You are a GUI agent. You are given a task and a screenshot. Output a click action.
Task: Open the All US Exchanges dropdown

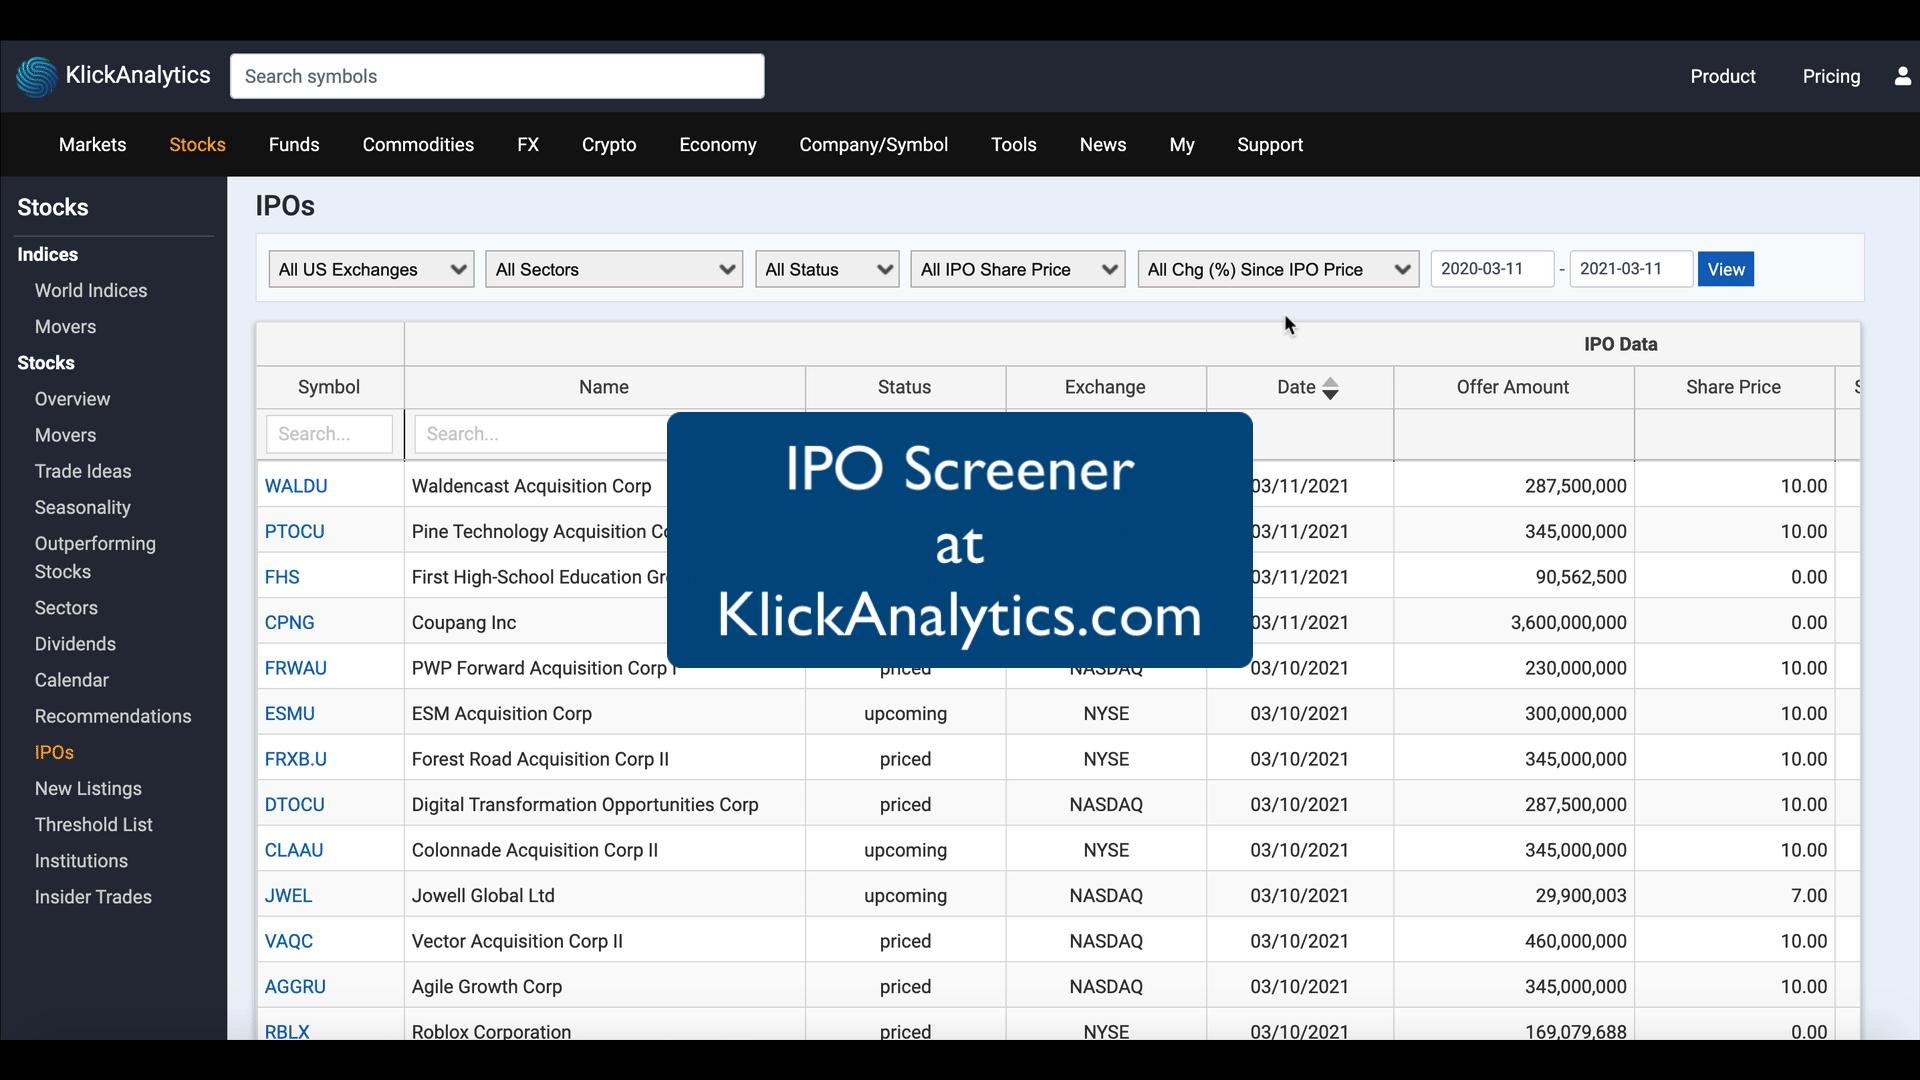[371, 269]
